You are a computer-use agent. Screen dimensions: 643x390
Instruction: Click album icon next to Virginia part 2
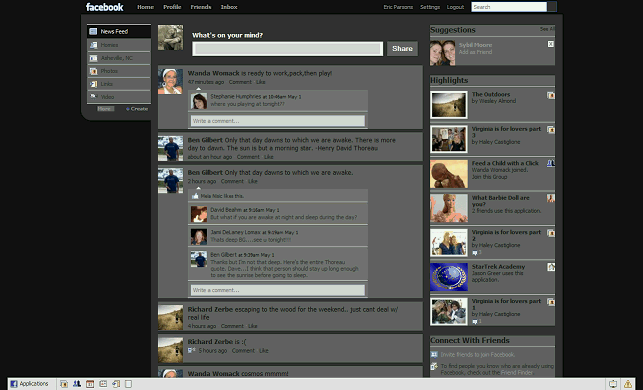(551, 233)
